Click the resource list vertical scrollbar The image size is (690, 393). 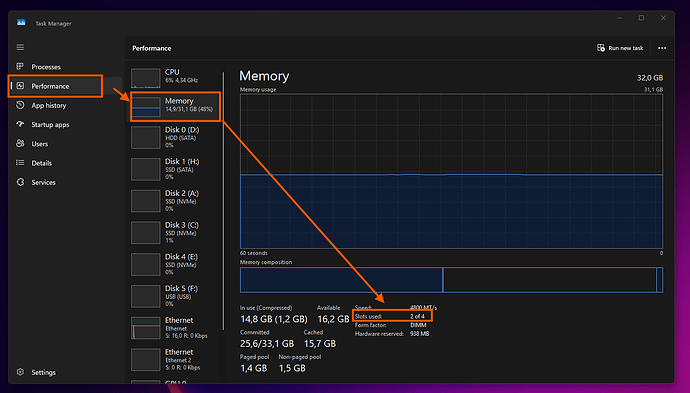click(x=224, y=201)
